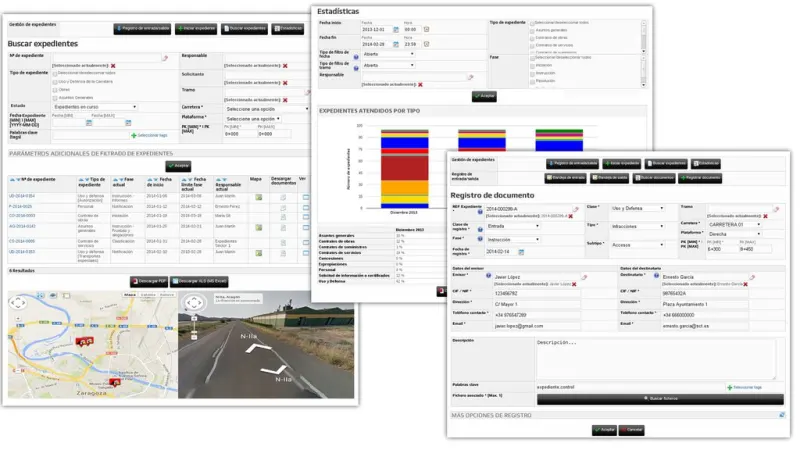Open 'Estadísticas' menu in Buscar expedientes window

click(x=288, y=29)
